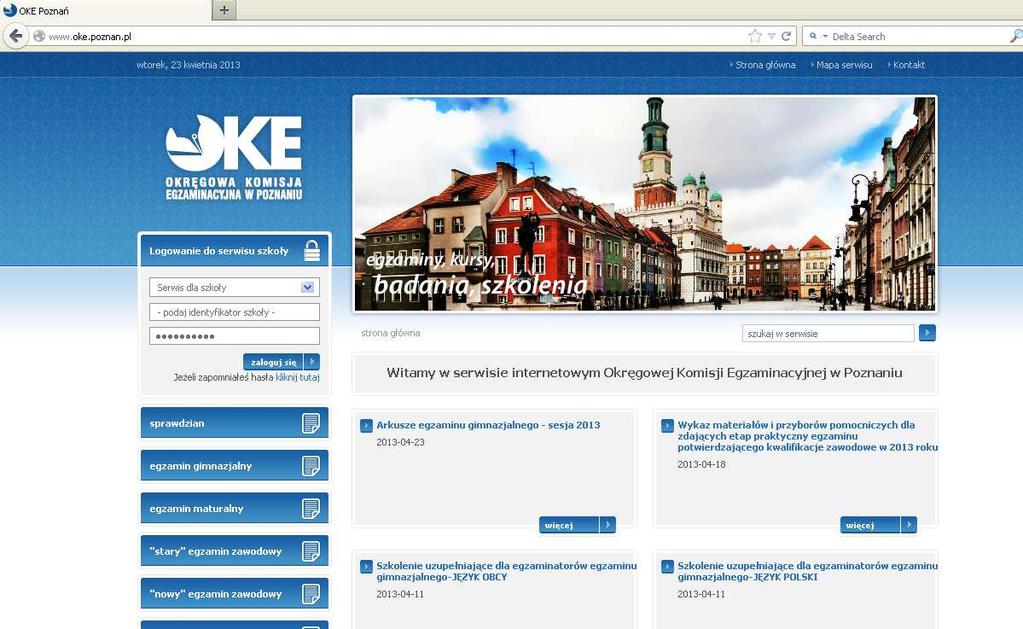The image size is (1023, 629).
Task: Click więcej under Arkusze egzaminu gimnazjalnego
Action: coord(568,525)
